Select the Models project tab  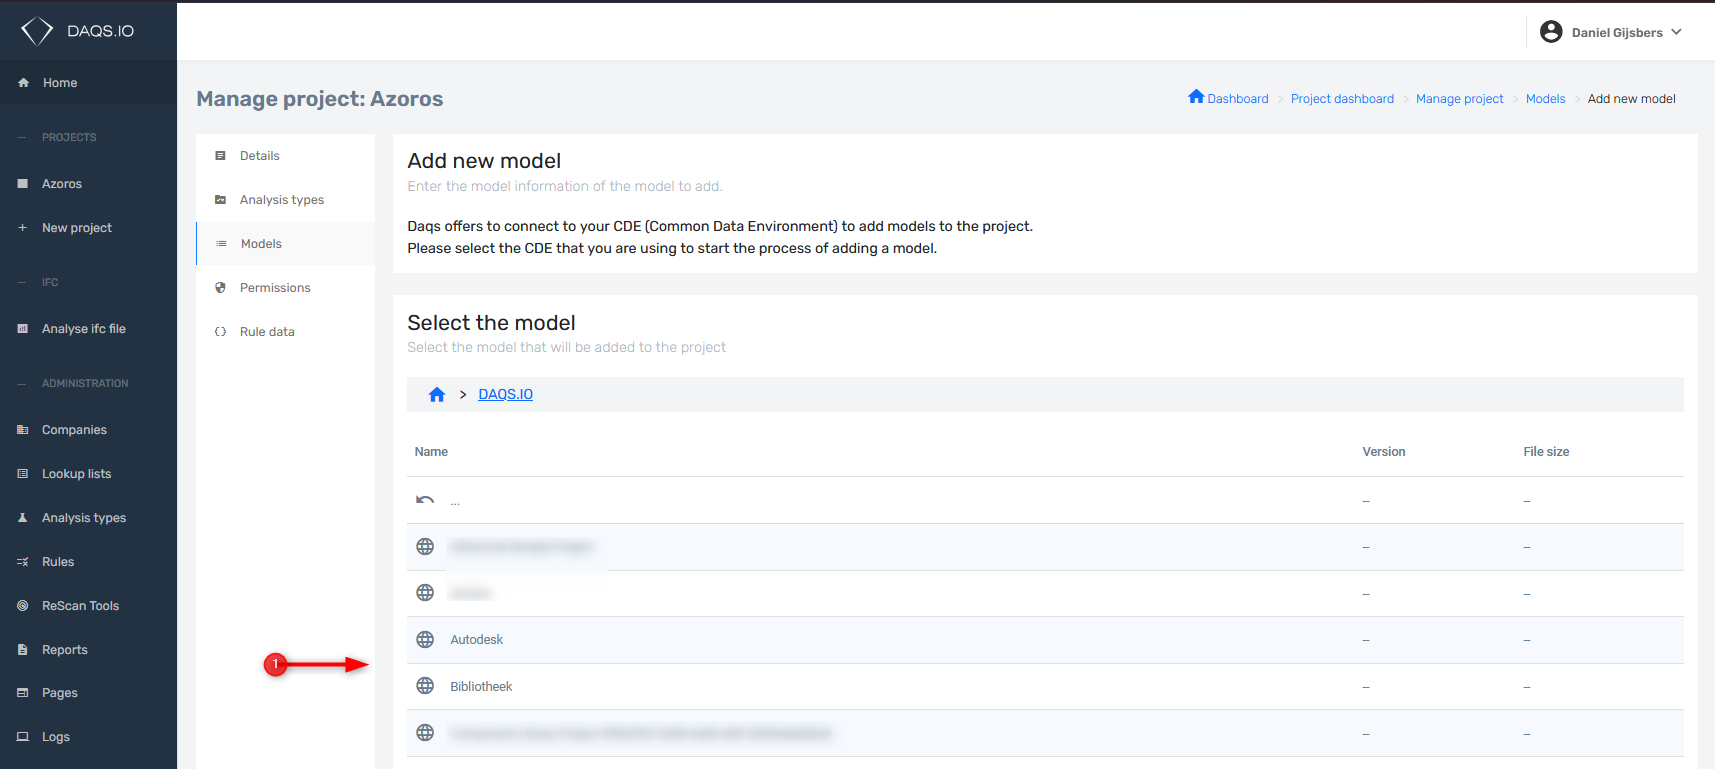pos(286,244)
